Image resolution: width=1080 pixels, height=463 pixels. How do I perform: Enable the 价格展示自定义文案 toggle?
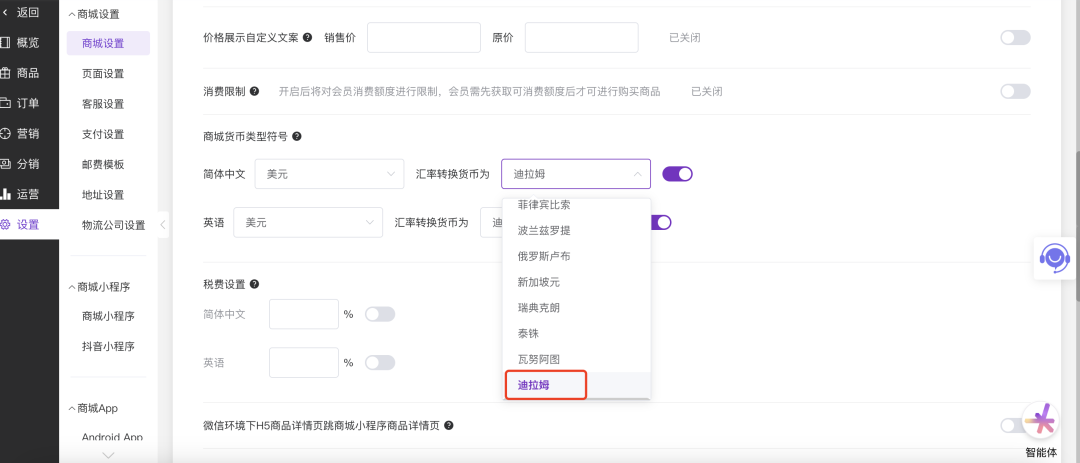pos(1015,37)
